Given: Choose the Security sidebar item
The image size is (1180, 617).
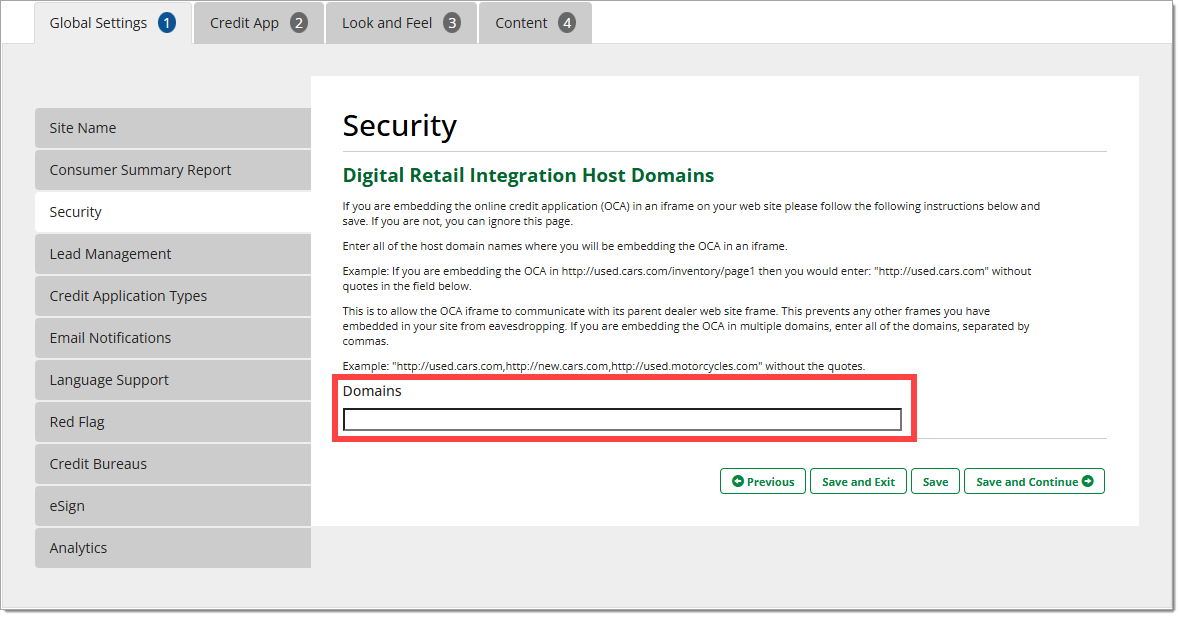Looking at the screenshot, I should [172, 212].
